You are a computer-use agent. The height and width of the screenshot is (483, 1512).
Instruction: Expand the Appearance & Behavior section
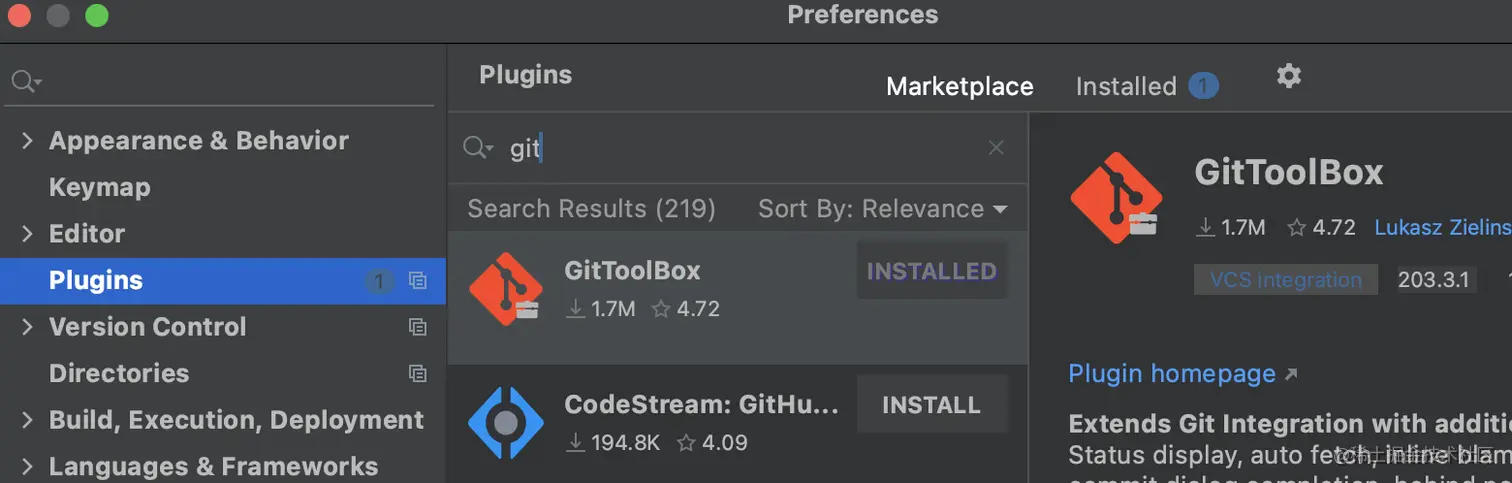[27, 141]
